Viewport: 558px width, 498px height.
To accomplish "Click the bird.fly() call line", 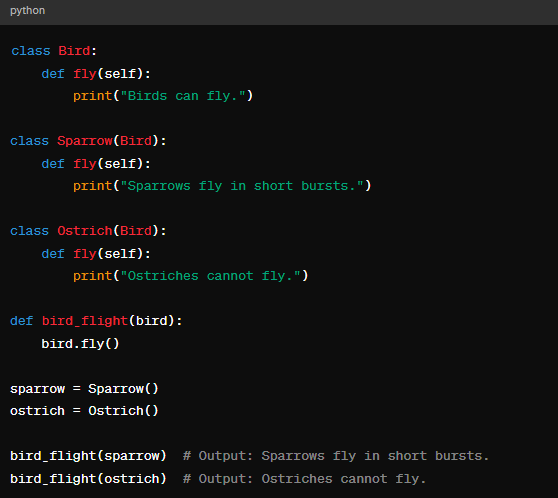I will [80, 344].
